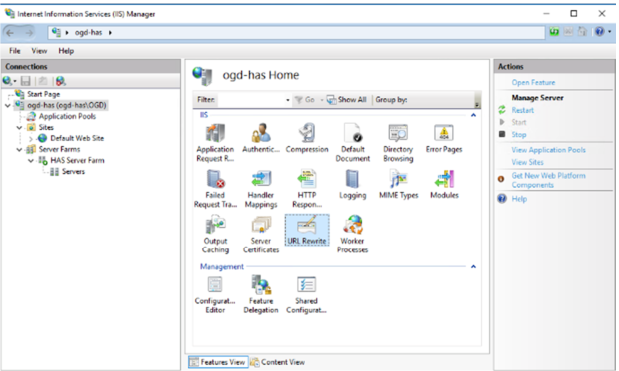Select the Servers tree item

point(73,172)
